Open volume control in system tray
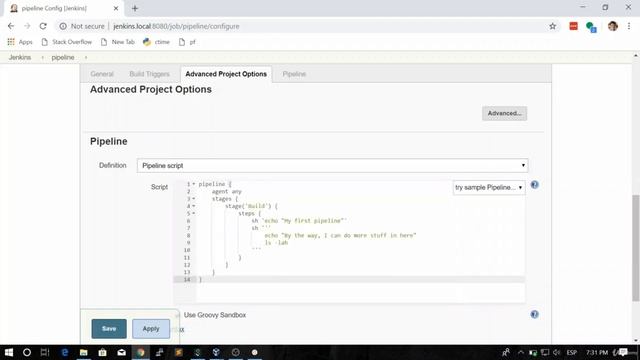Image resolution: width=640 pixels, height=360 pixels. pos(557,352)
